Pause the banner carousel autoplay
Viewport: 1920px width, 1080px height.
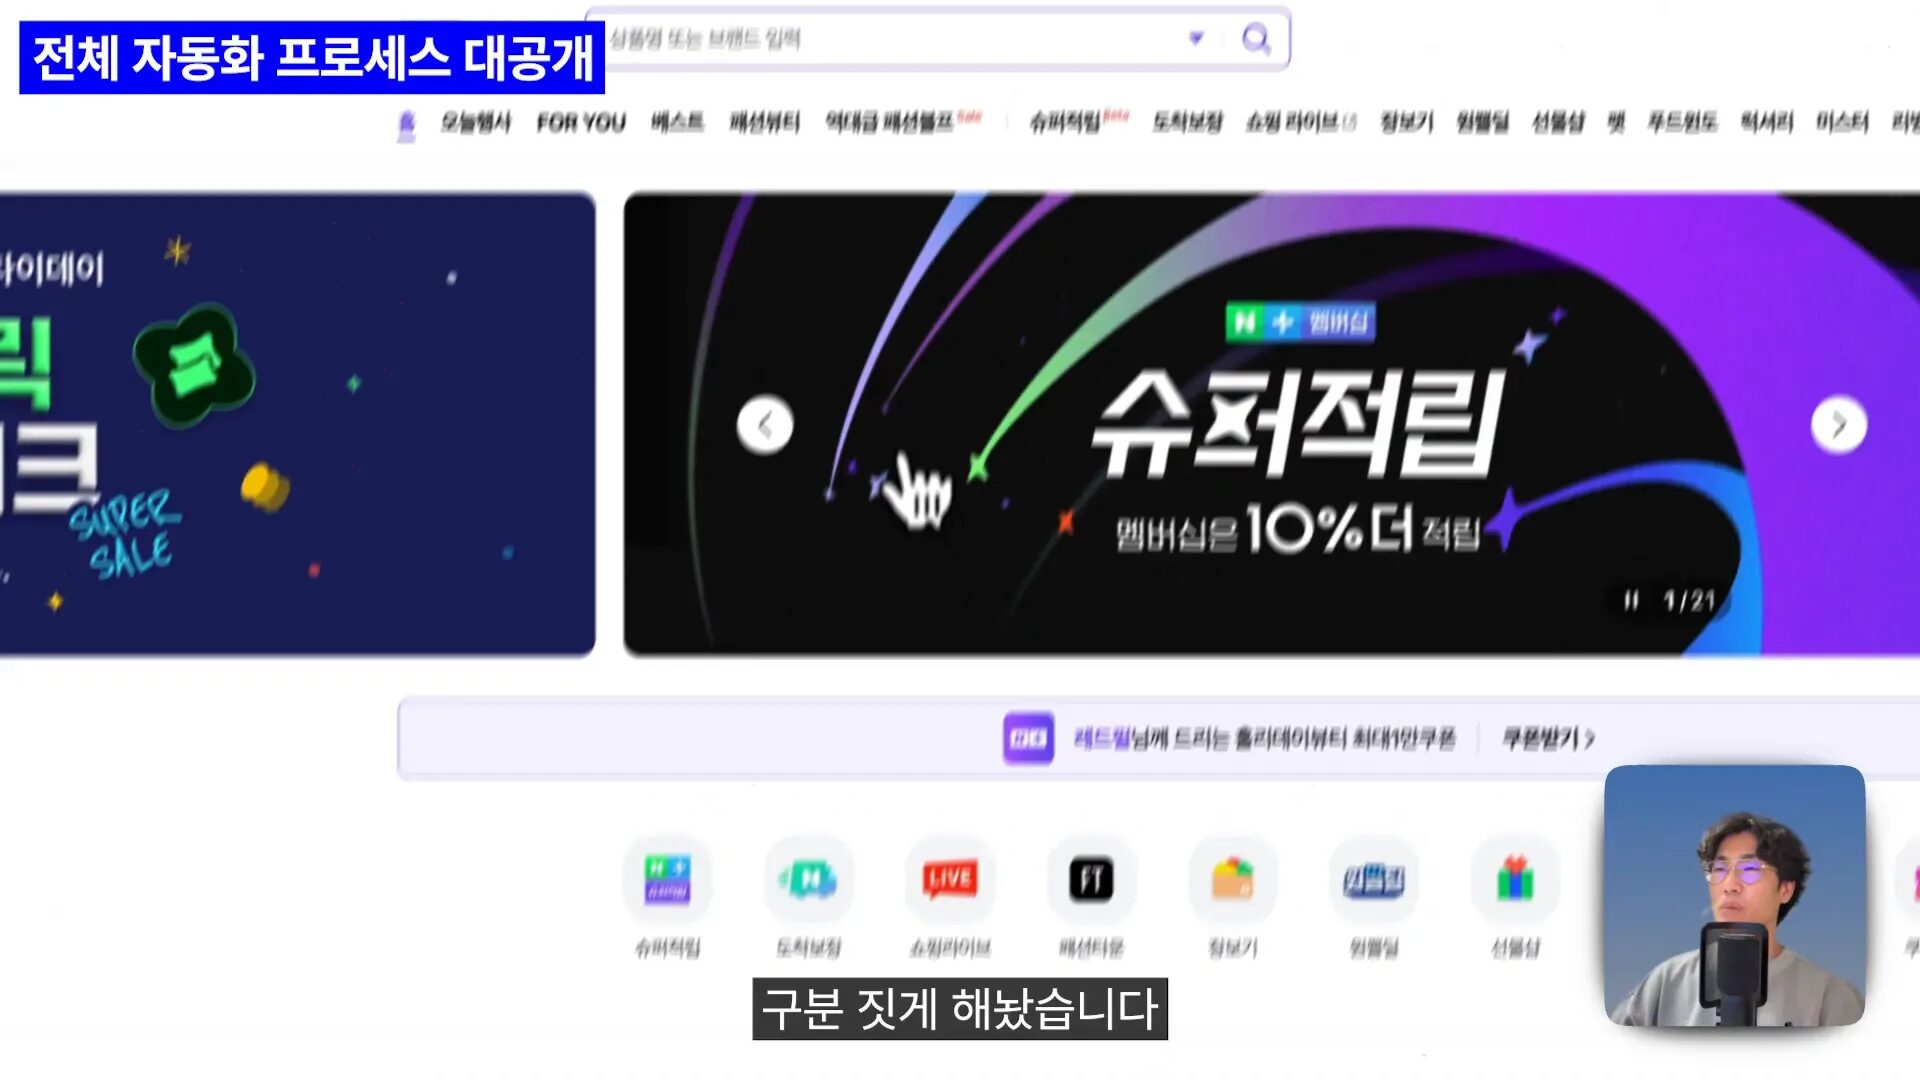[x=1631, y=600]
